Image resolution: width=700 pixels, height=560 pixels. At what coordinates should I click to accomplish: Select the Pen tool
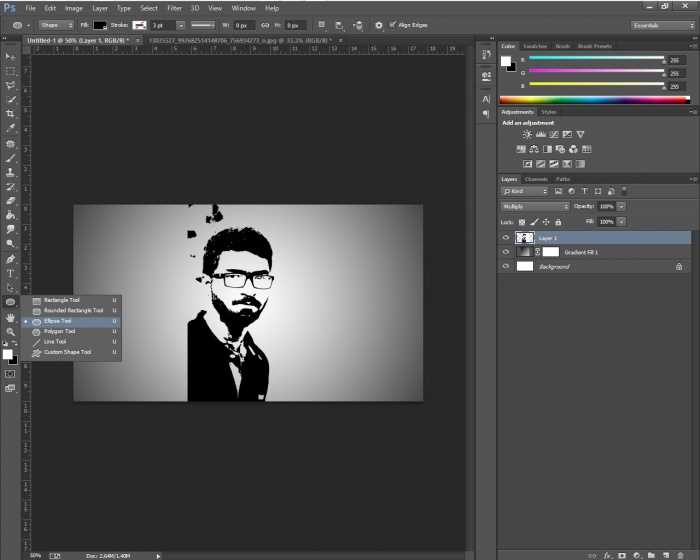tap(11, 258)
